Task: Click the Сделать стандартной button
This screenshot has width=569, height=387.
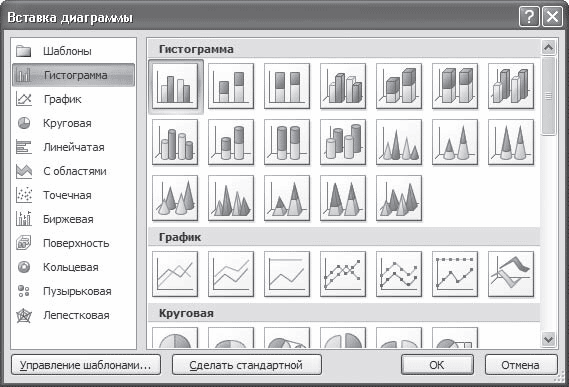Action: (x=247, y=365)
